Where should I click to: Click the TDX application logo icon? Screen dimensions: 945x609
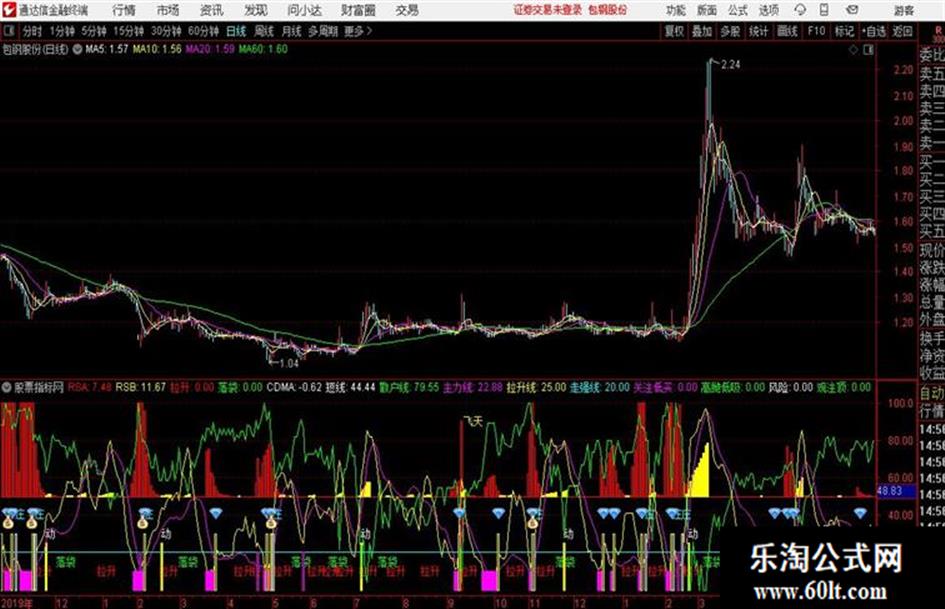coord(9,10)
